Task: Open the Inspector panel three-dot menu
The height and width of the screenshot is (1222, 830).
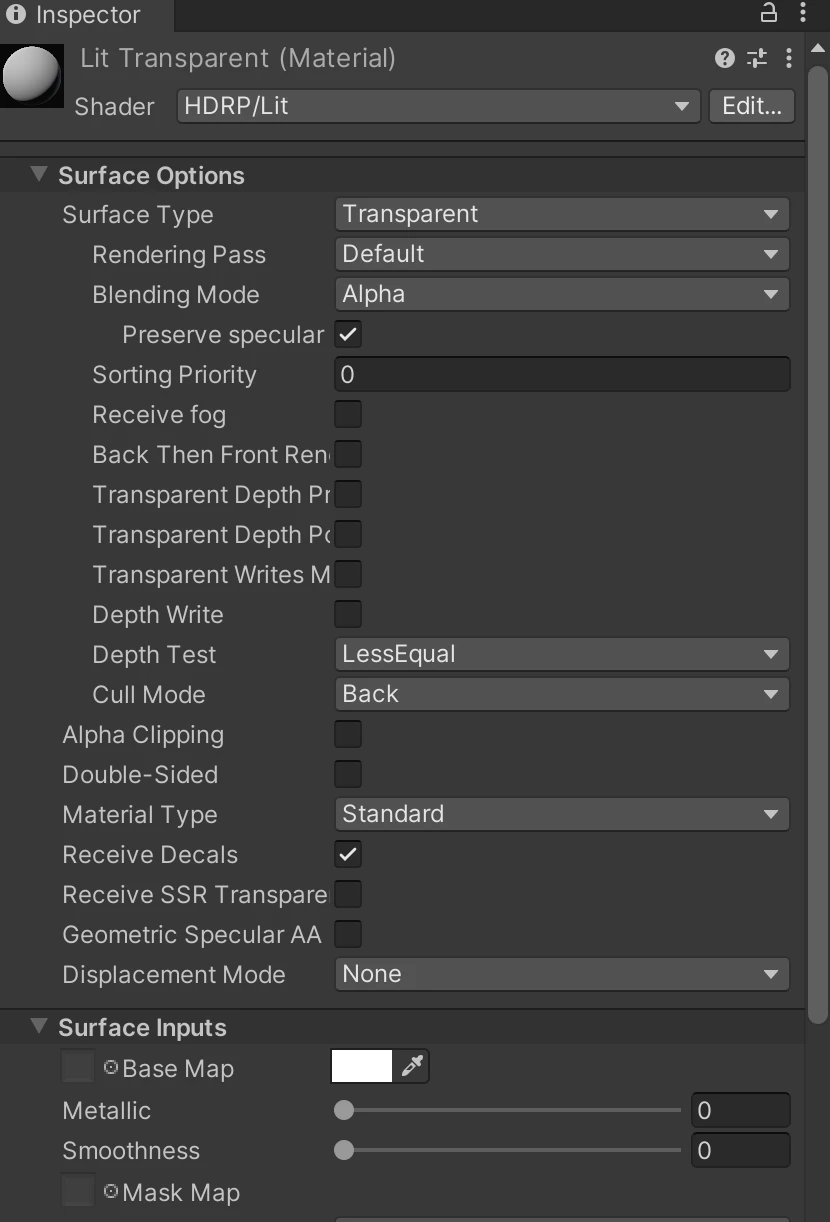Action: (x=803, y=12)
